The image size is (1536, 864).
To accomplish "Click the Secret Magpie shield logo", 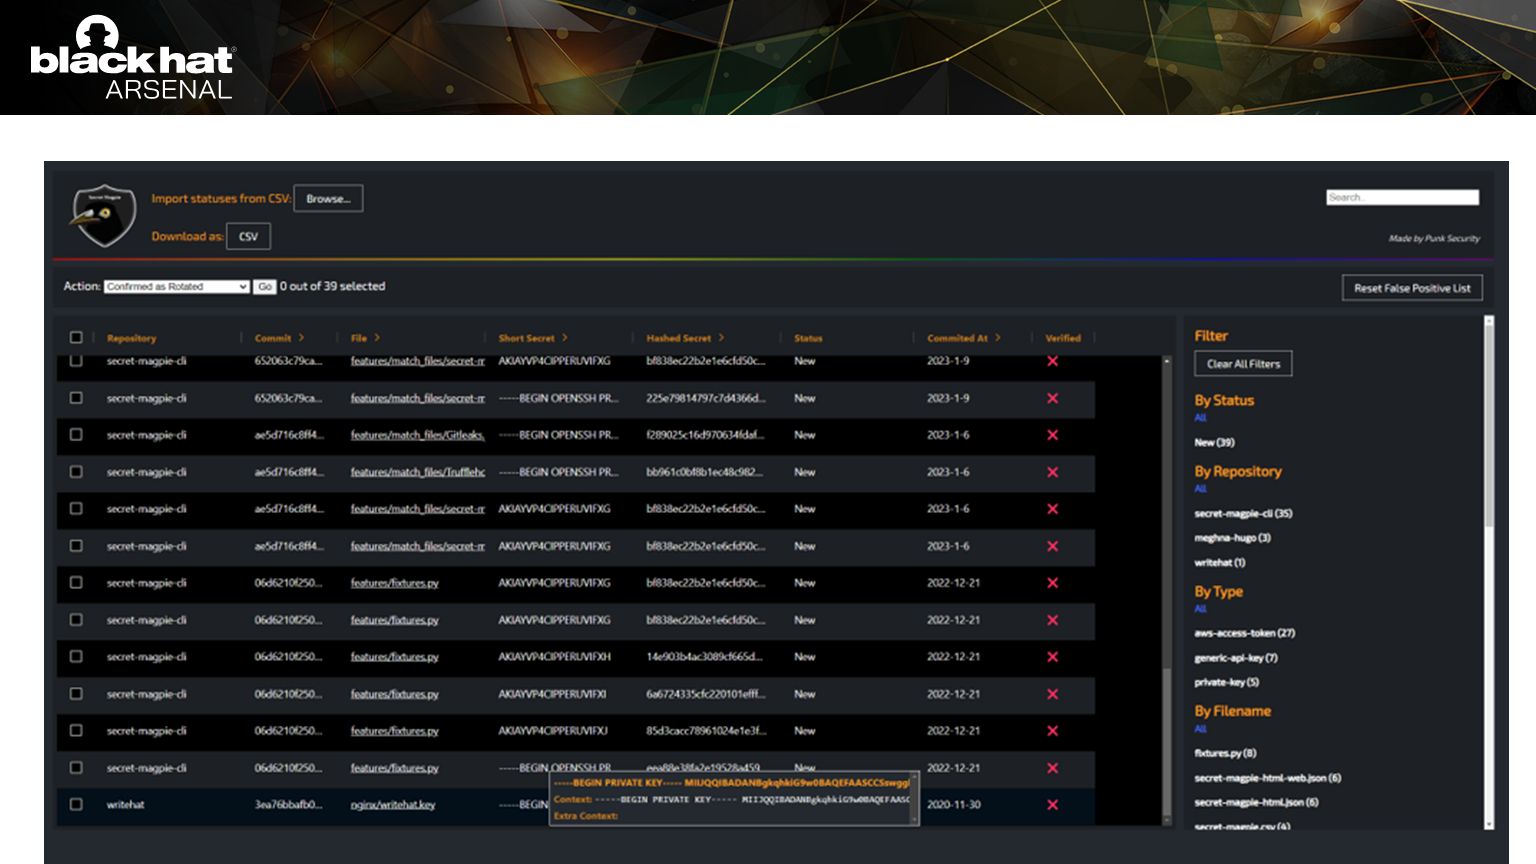I will tap(103, 215).
